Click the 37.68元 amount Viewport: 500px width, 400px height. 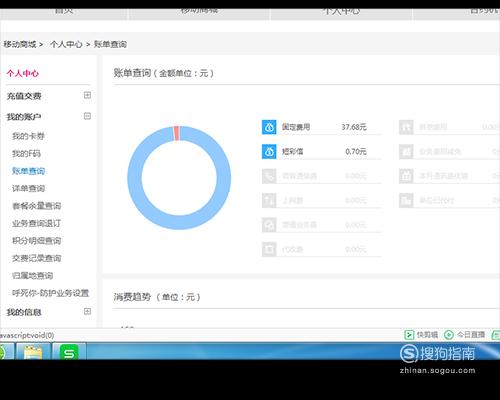tap(354, 127)
